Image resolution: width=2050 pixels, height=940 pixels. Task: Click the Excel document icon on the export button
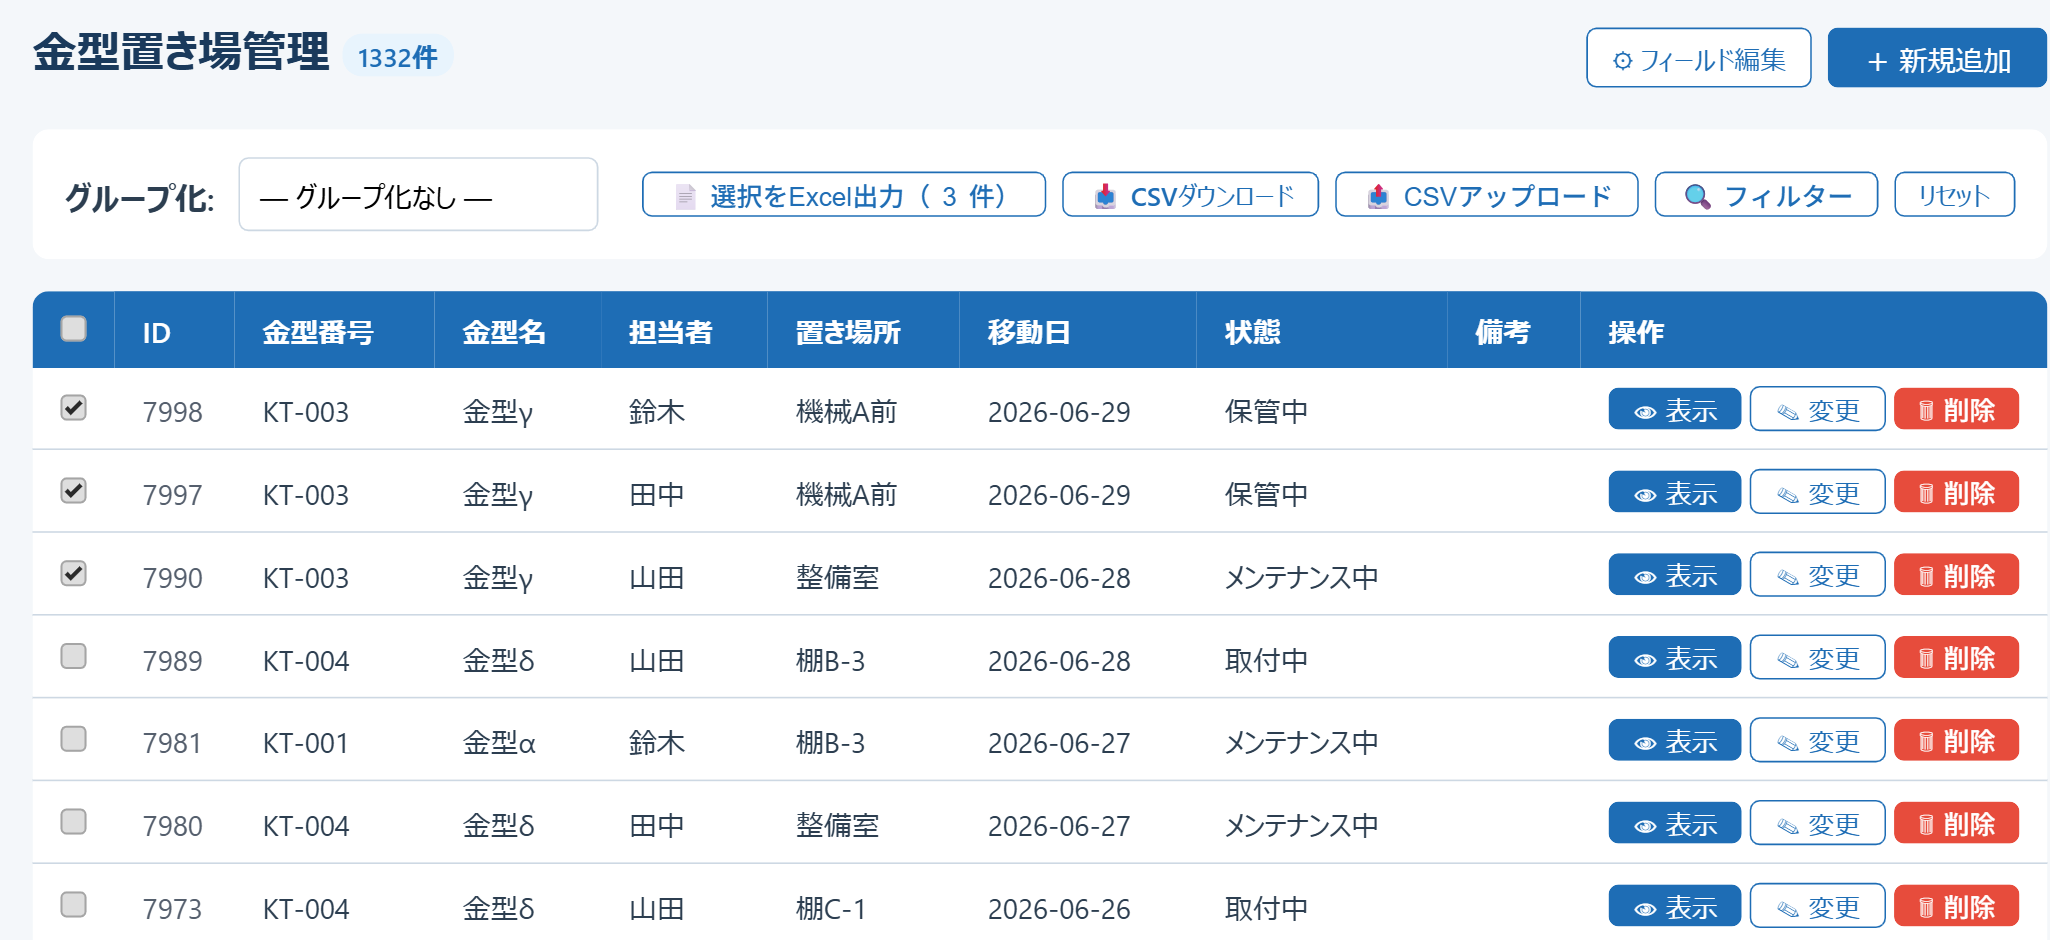(x=685, y=196)
